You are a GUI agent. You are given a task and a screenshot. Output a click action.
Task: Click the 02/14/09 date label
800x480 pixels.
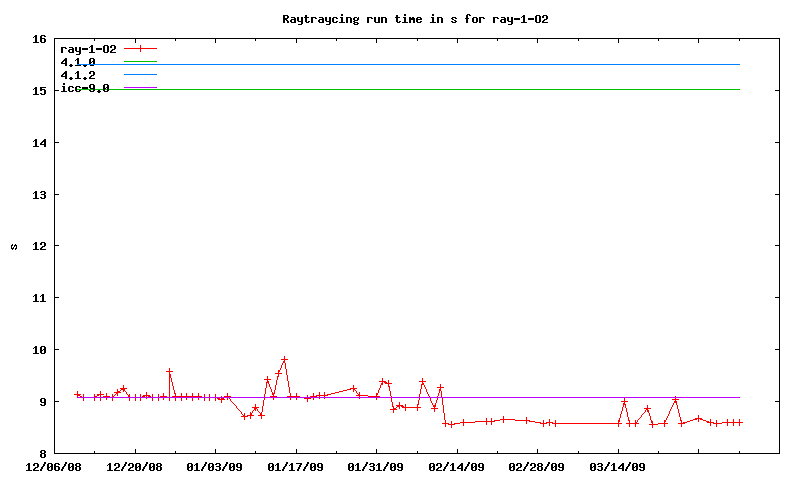point(457,466)
